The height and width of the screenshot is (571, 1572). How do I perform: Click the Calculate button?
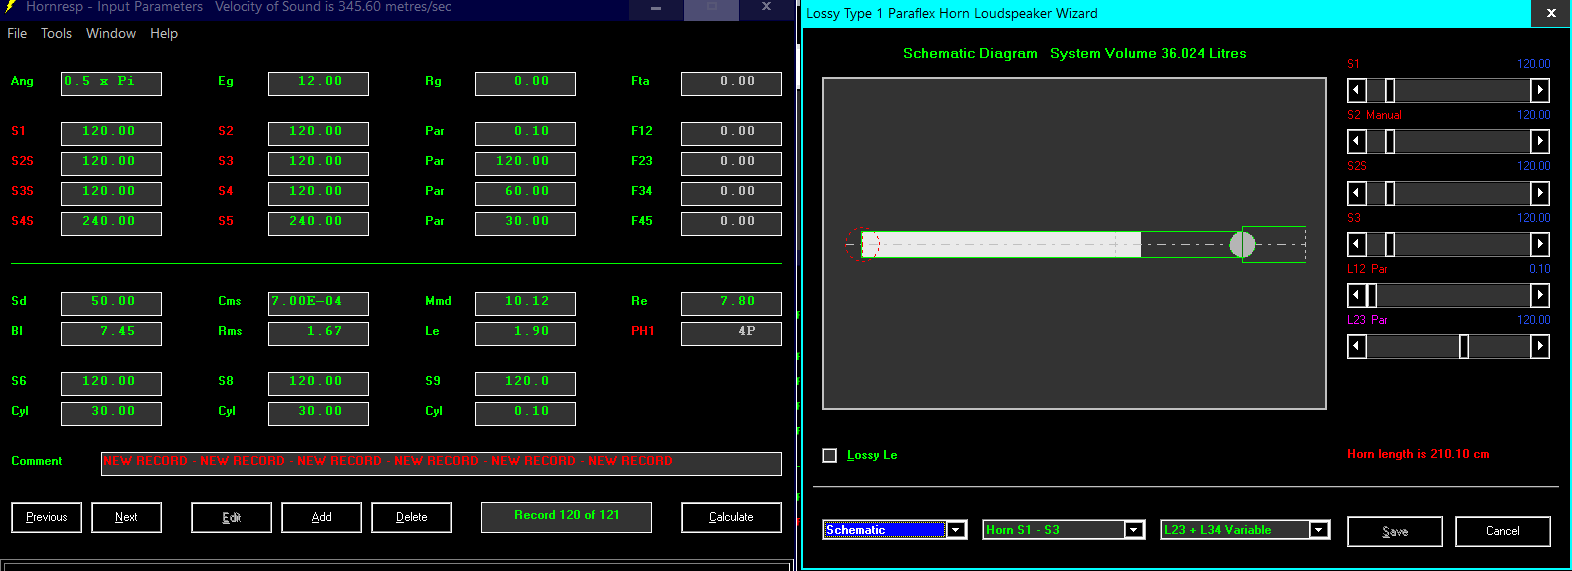pos(731,517)
